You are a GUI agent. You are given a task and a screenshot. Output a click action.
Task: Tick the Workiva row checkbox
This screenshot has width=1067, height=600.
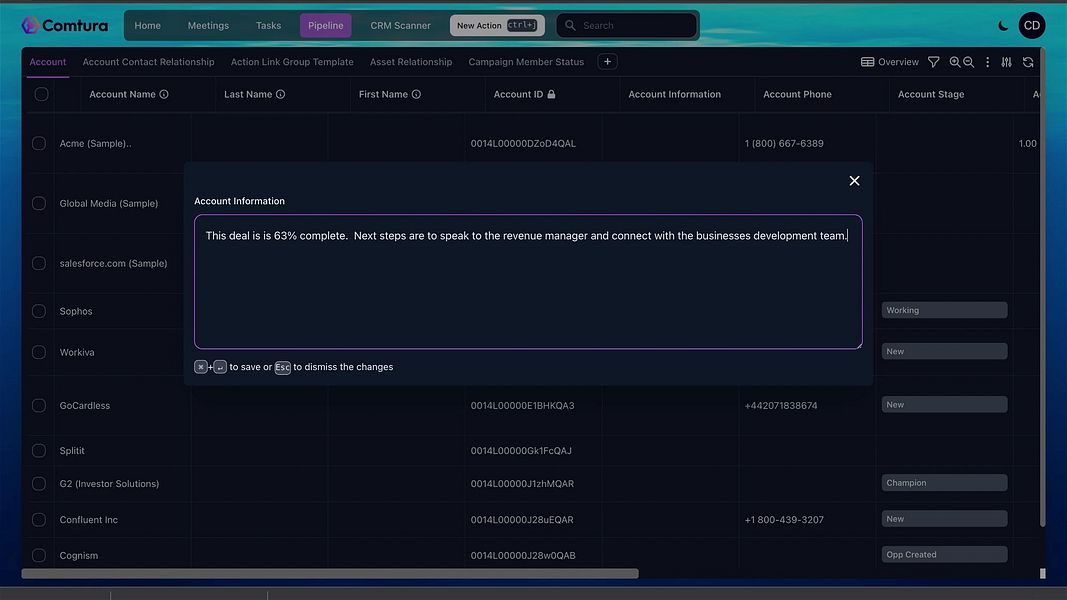(x=39, y=352)
